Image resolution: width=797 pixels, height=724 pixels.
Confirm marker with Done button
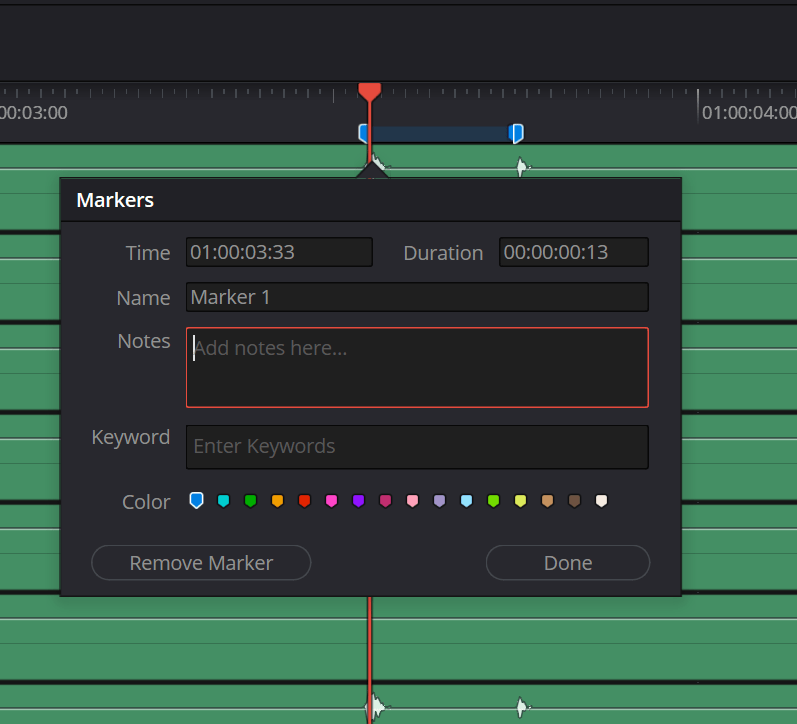coord(568,563)
